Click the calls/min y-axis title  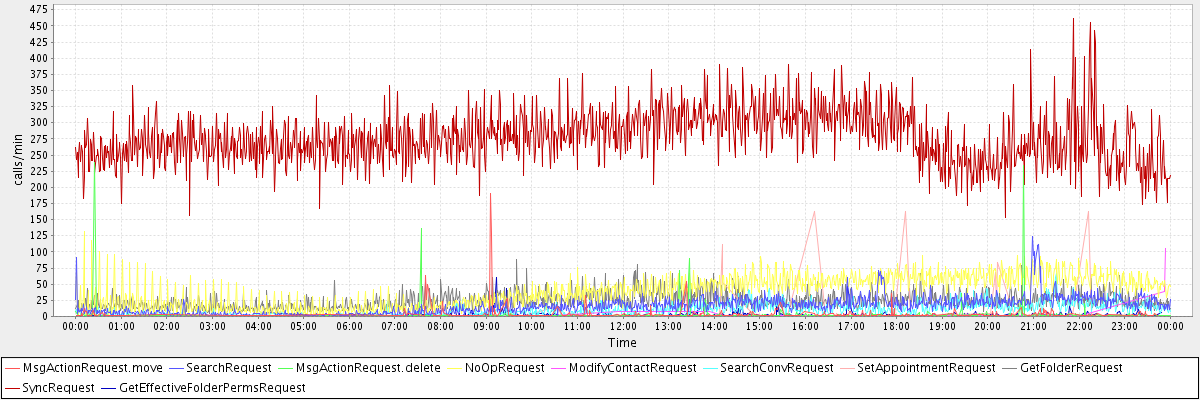(x=17, y=161)
